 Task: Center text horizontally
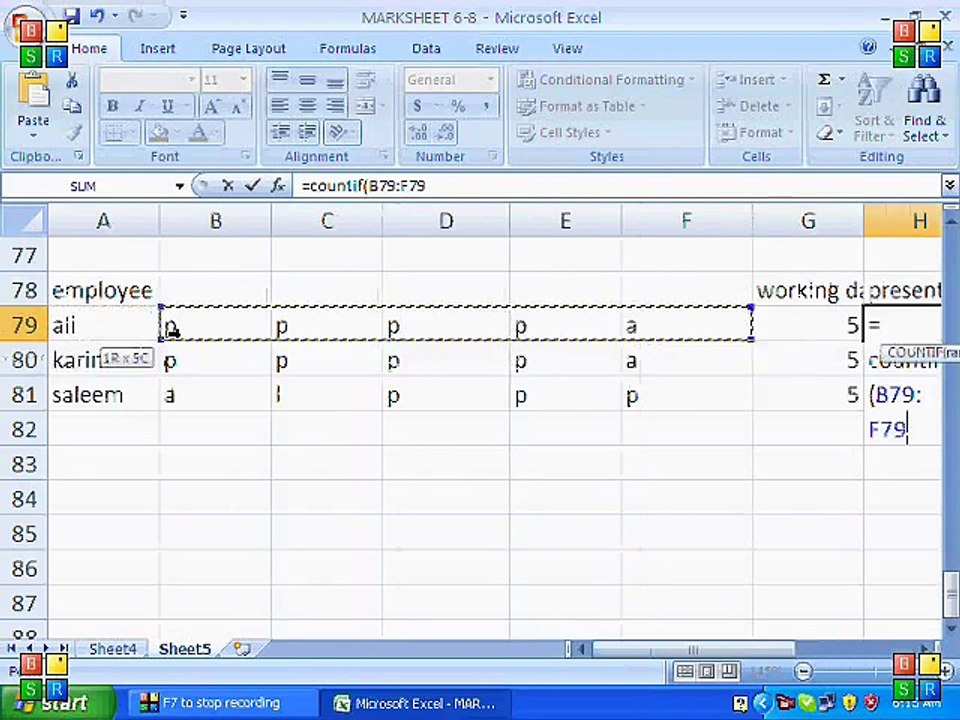coord(307,106)
